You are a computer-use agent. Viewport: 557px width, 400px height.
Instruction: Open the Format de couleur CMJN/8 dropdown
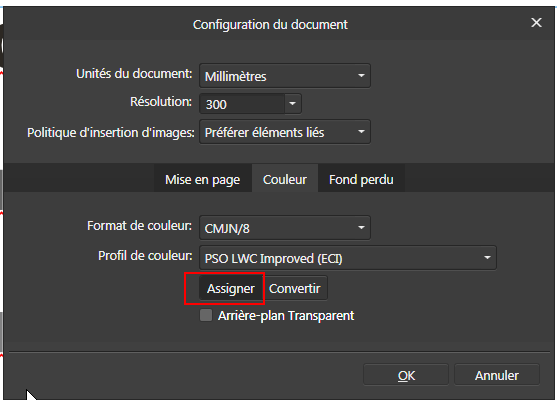point(285,228)
